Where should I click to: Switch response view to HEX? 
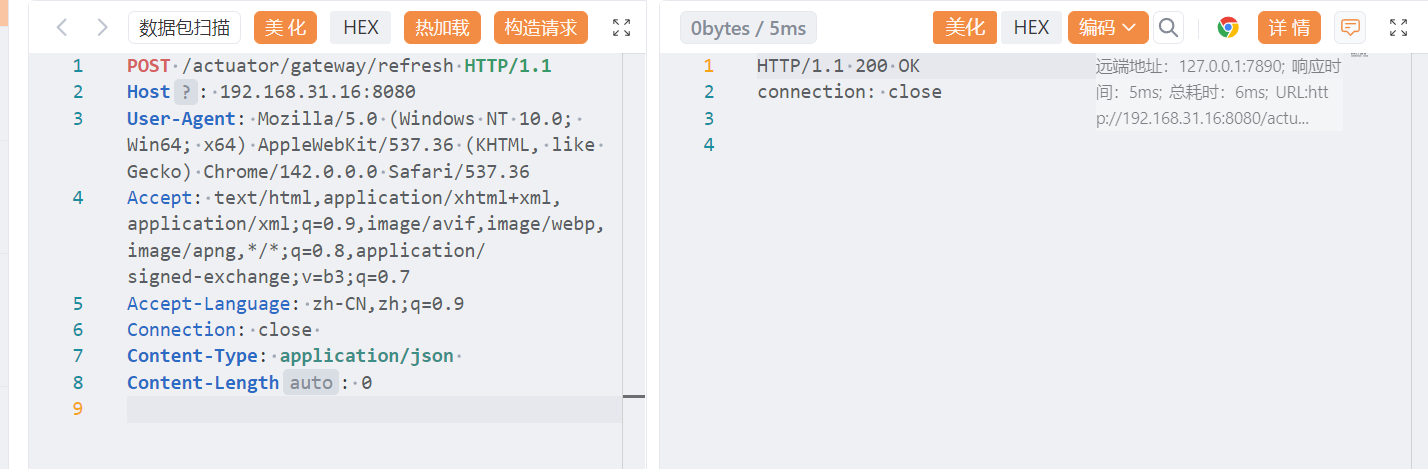click(1031, 28)
